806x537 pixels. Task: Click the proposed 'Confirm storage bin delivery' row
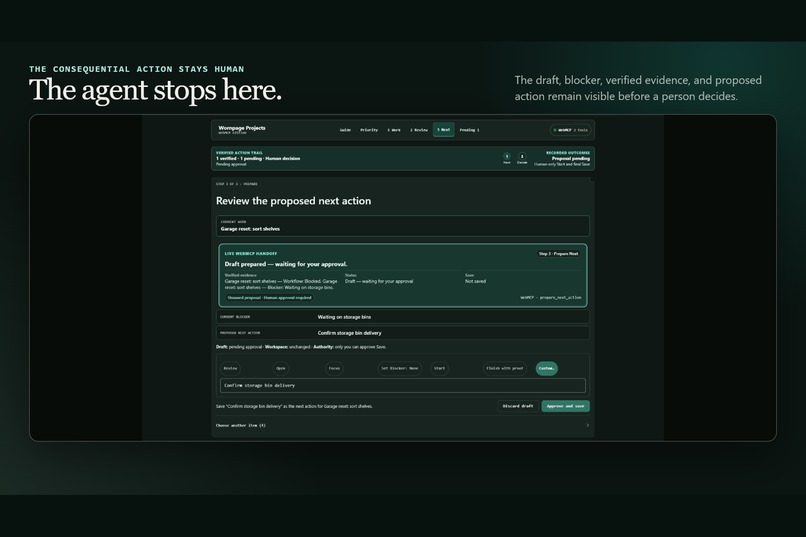[402, 333]
